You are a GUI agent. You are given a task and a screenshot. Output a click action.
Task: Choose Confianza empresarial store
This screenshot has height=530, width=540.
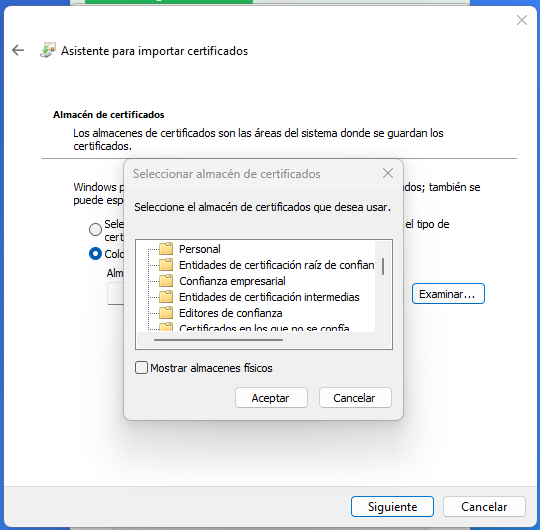click(232, 281)
